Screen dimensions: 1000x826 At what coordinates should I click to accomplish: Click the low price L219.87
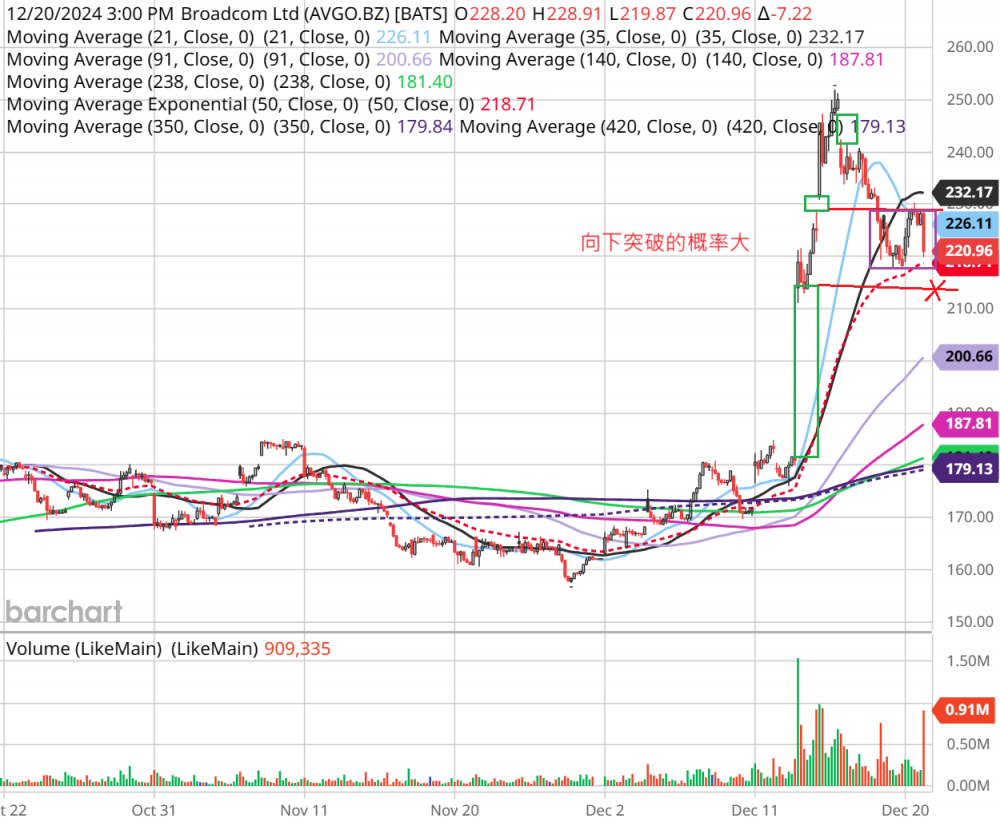coord(642,13)
